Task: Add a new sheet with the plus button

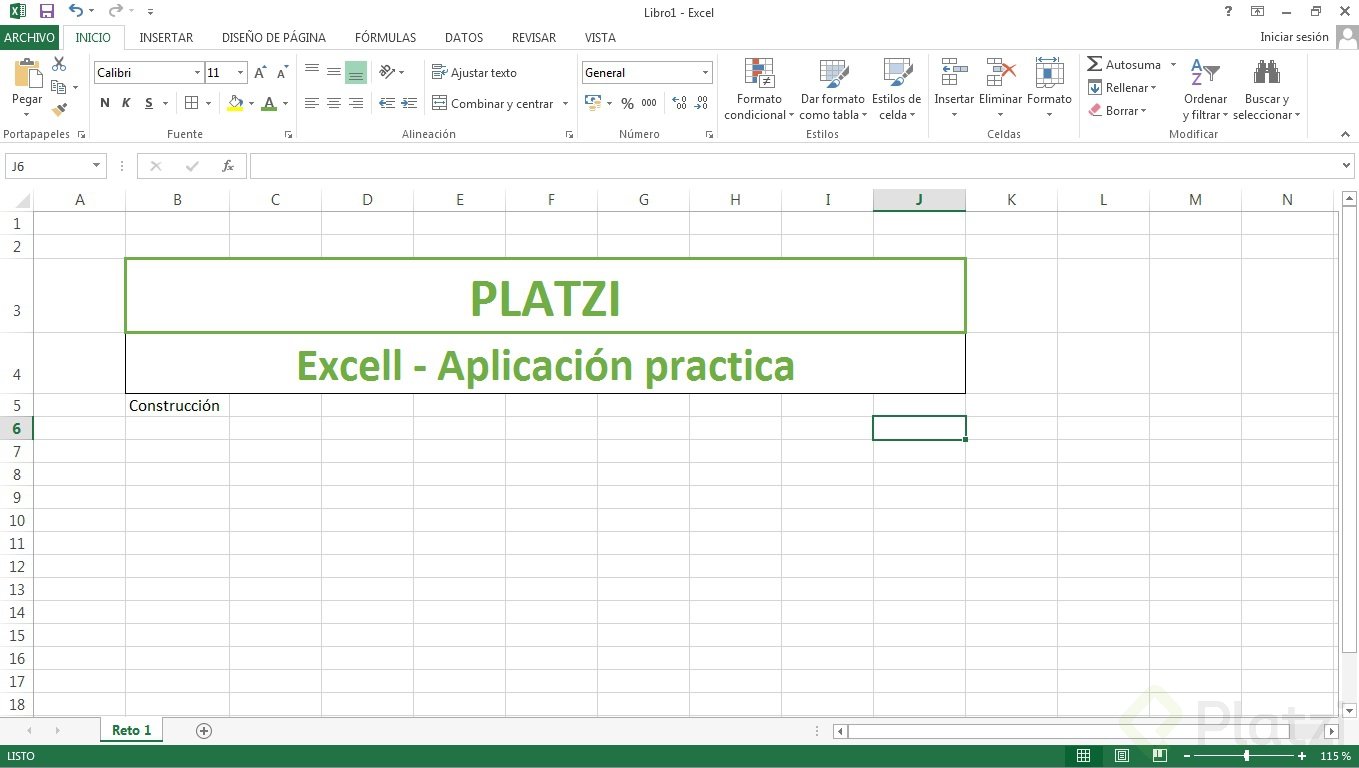Action: (x=203, y=731)
